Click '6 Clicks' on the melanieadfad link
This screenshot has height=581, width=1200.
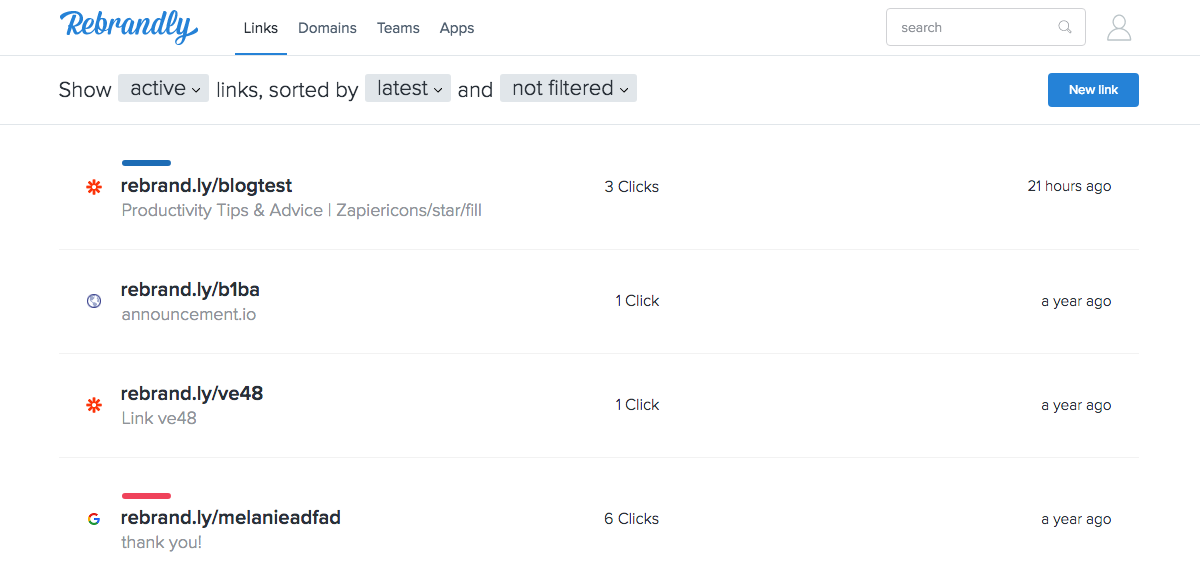tap(632, 519)
